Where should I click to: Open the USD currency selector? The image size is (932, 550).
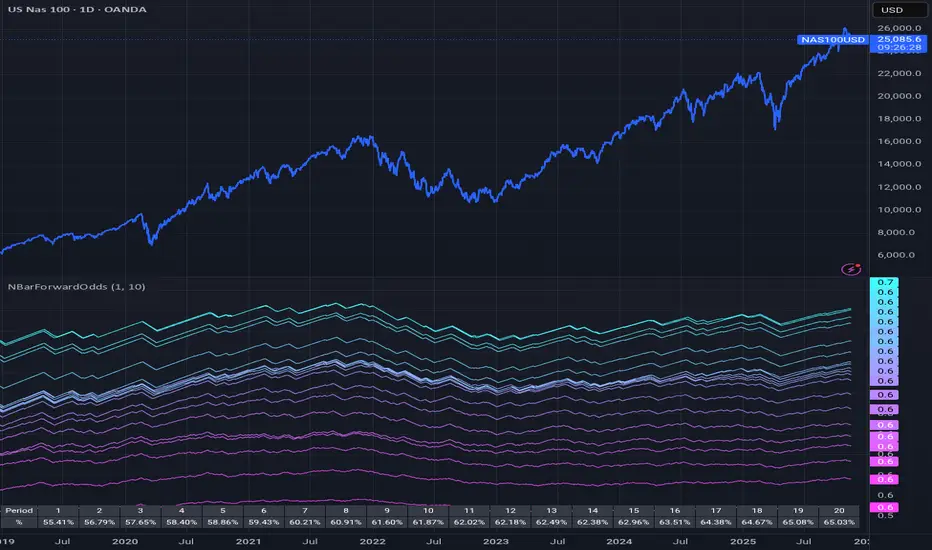[x=899, y=10]
